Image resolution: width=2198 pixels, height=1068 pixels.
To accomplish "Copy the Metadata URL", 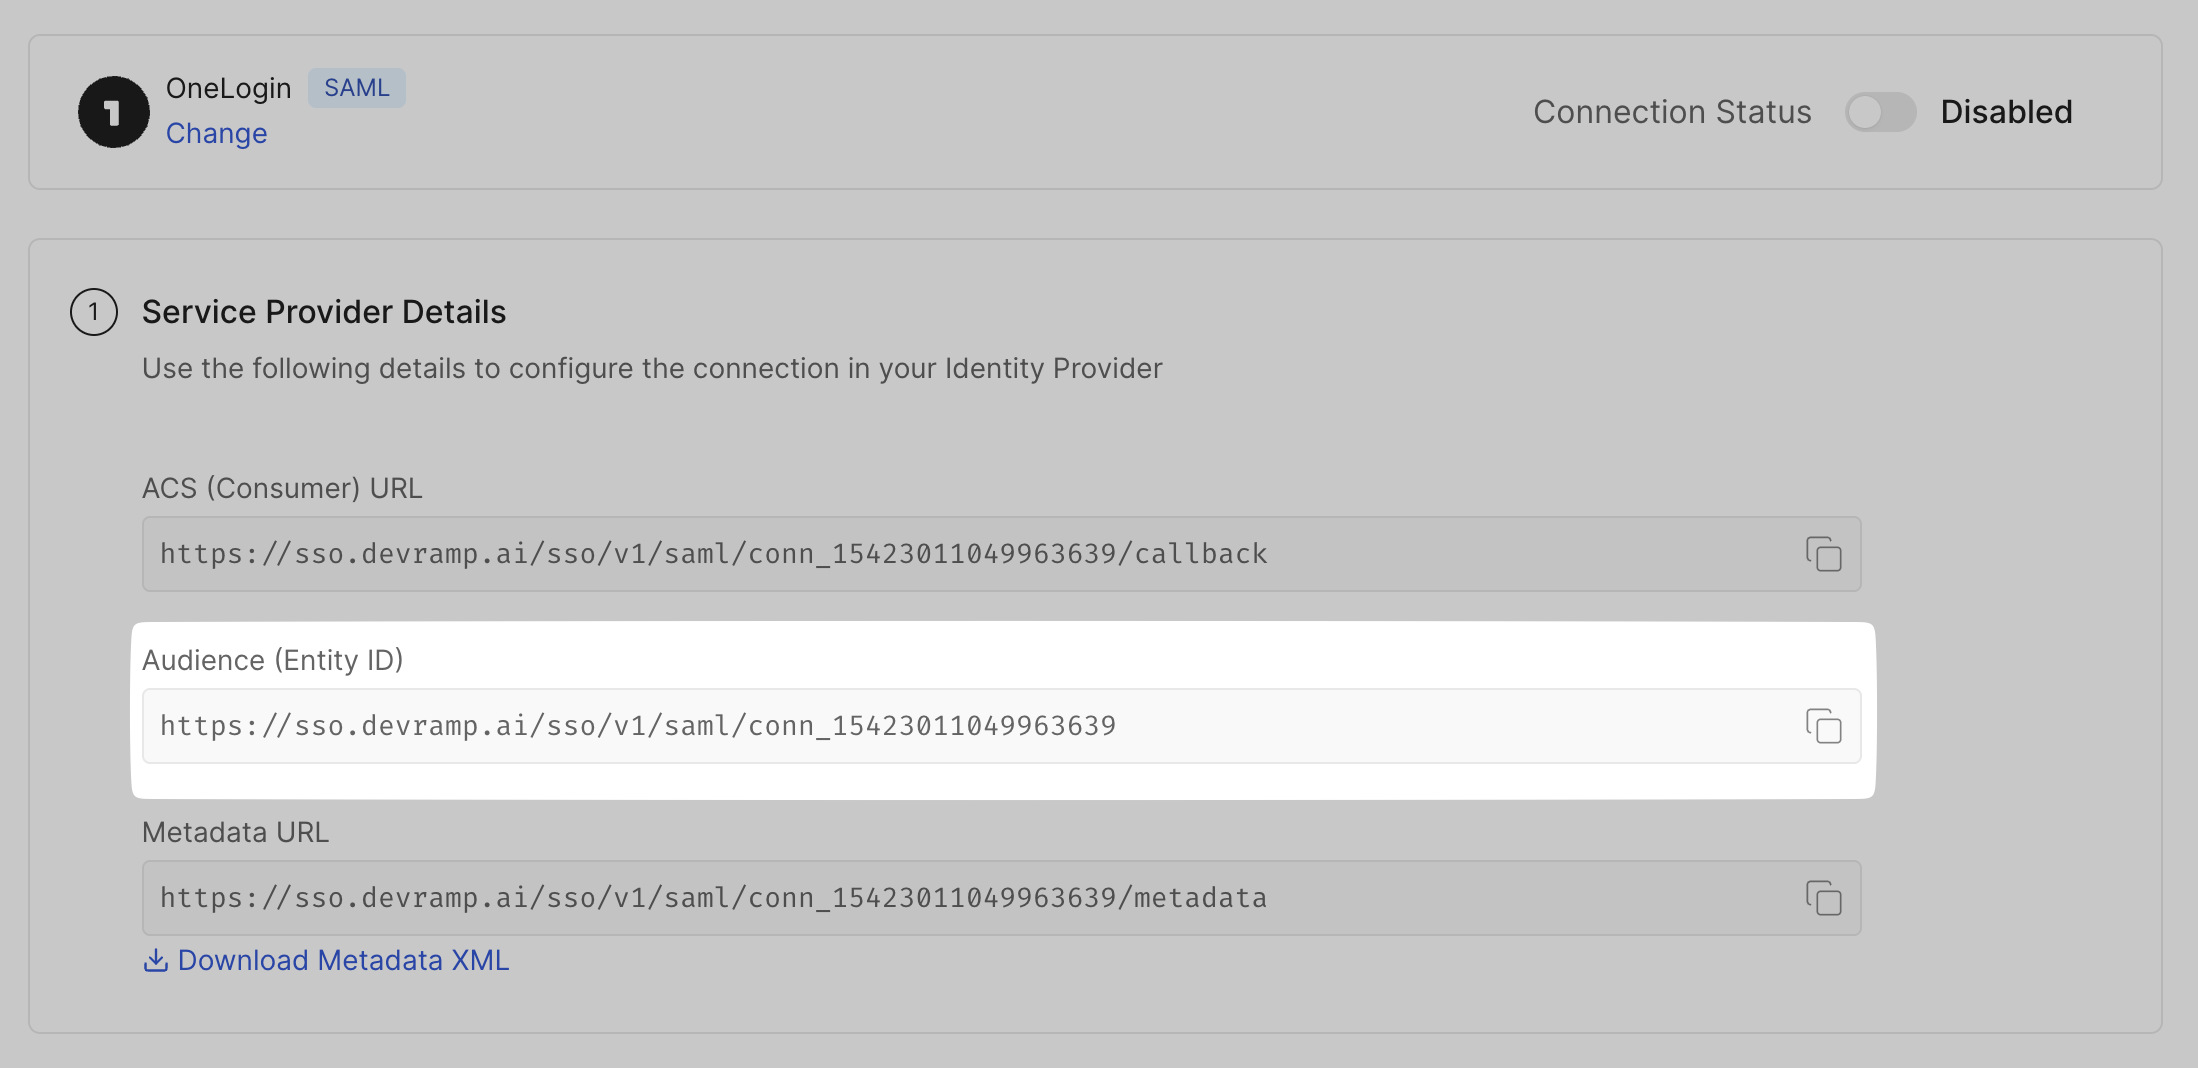I will coord(1824,898).
